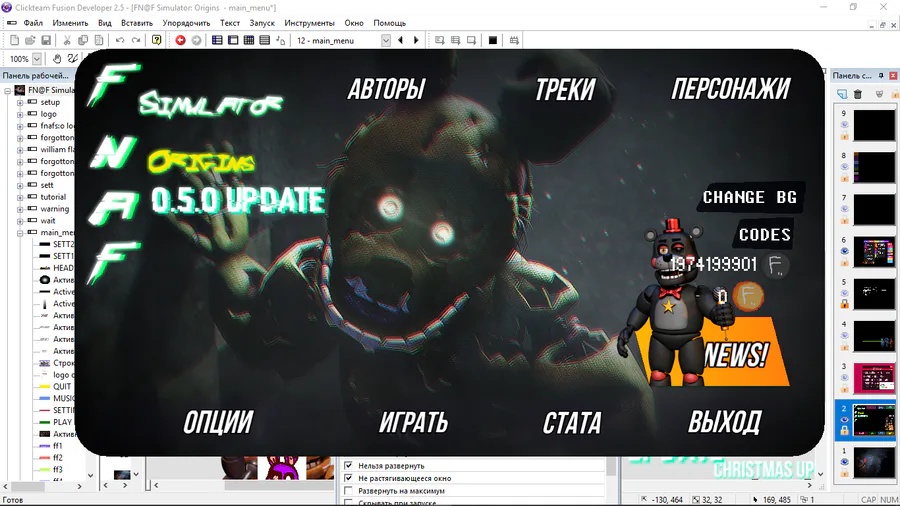Open the Изменить menu

click(70, 23)
